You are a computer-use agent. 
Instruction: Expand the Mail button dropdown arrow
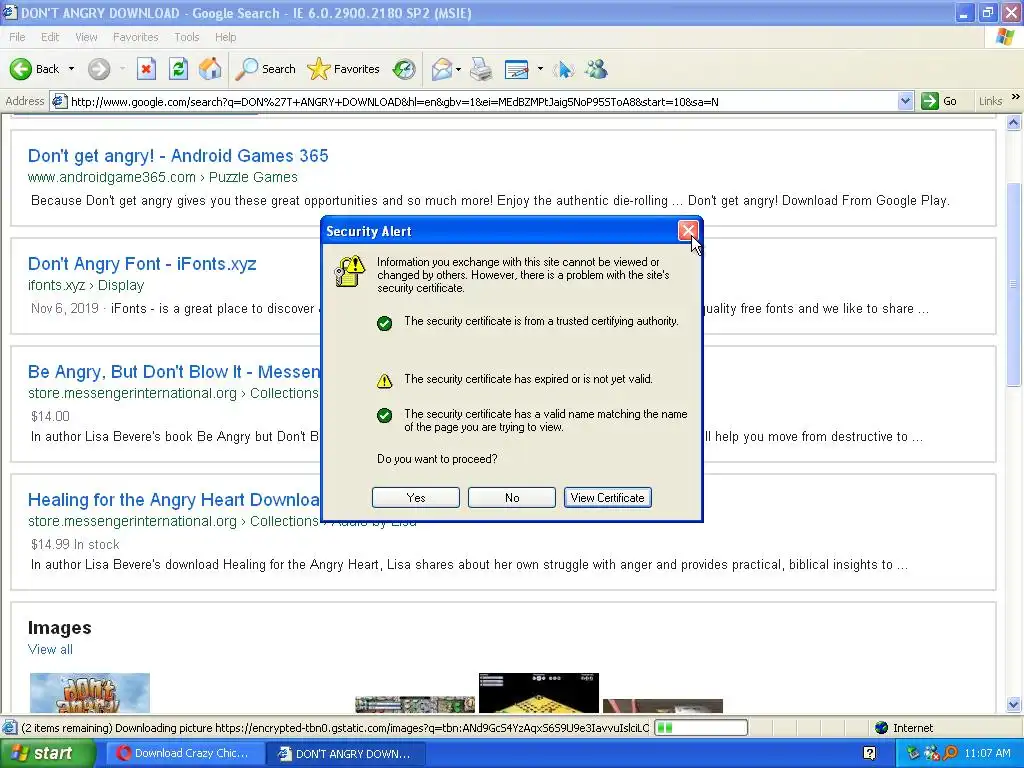pos(458,69)
